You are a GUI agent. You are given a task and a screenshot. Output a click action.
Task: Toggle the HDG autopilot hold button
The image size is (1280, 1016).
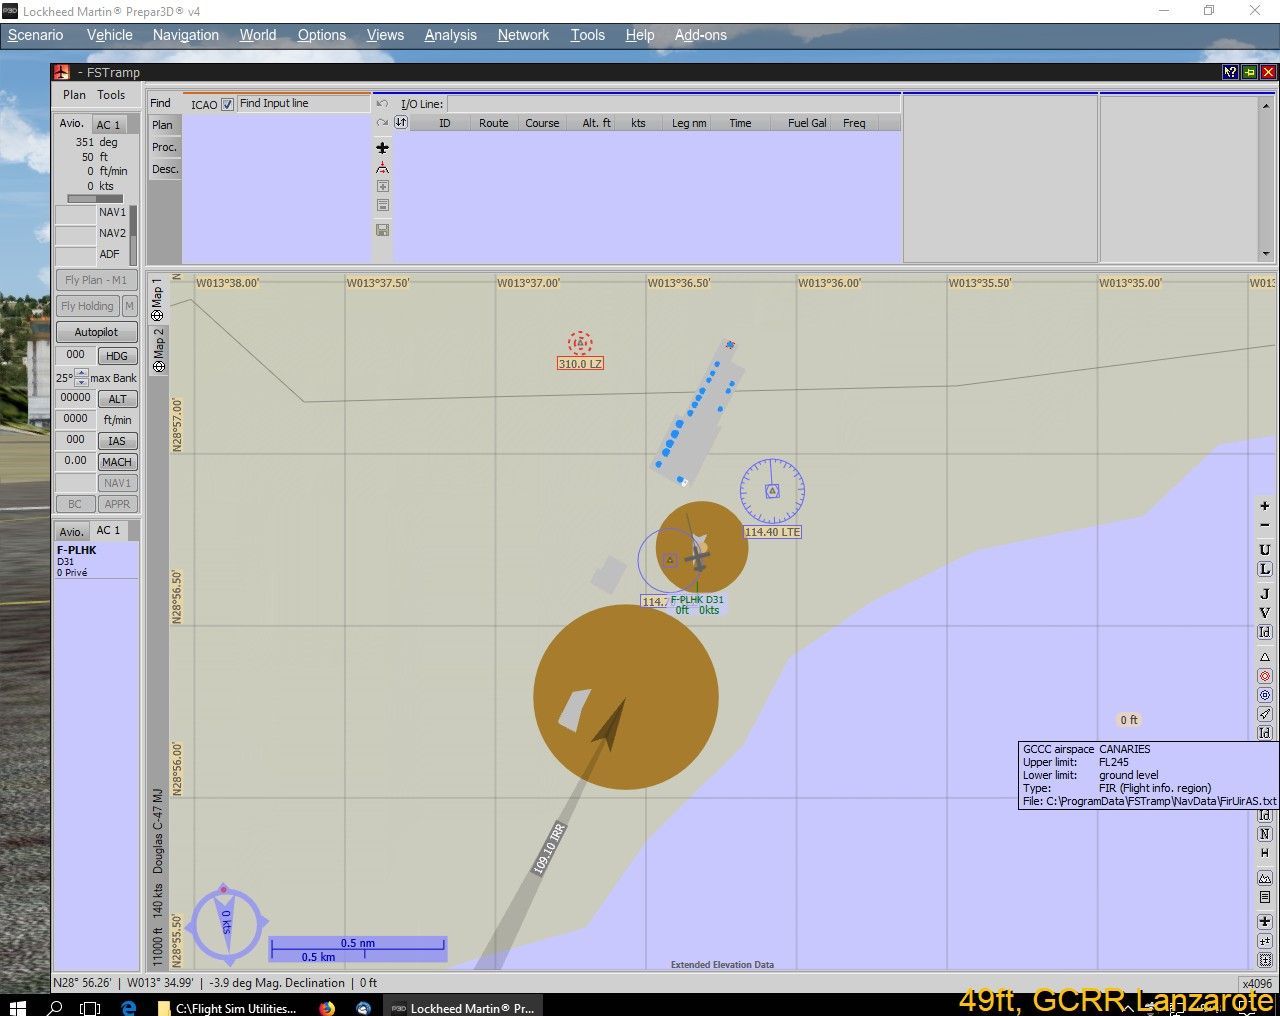pos(117,356)
